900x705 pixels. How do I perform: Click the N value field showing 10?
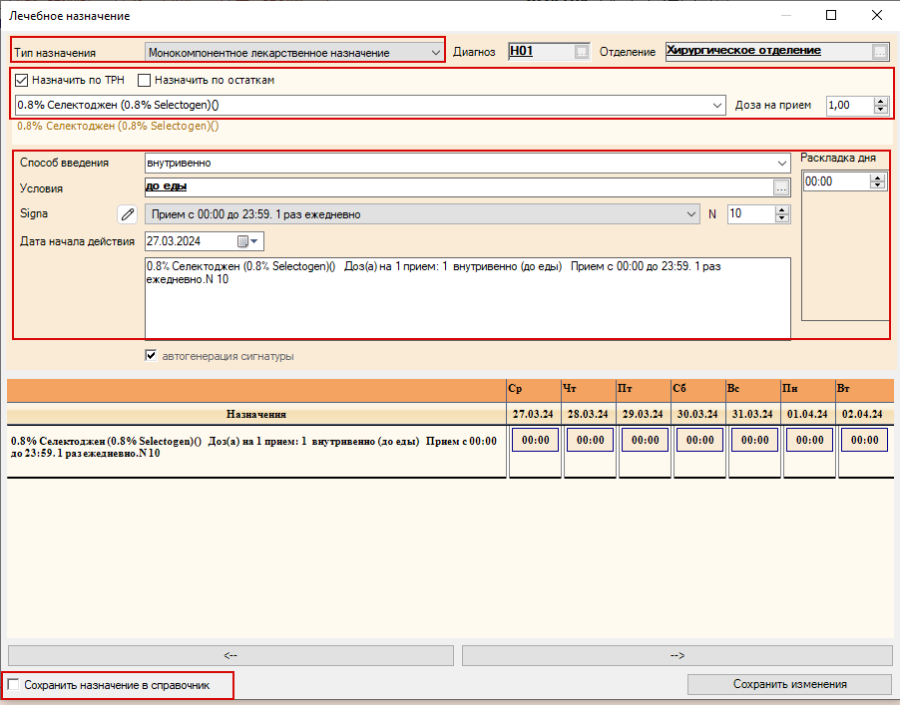pyautogui.click(x=751, y=214)
